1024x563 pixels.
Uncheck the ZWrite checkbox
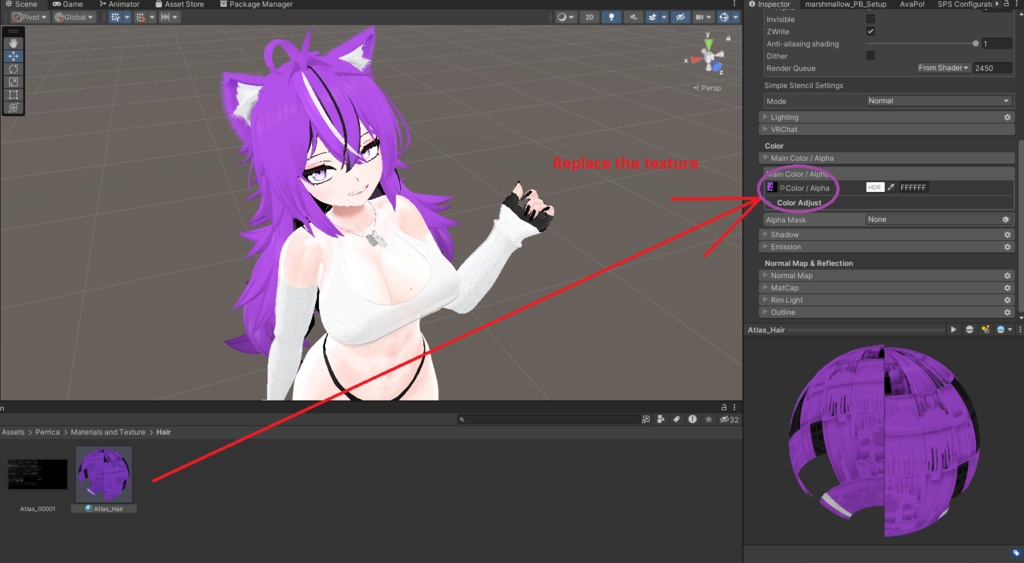click(x=871, y=31)
